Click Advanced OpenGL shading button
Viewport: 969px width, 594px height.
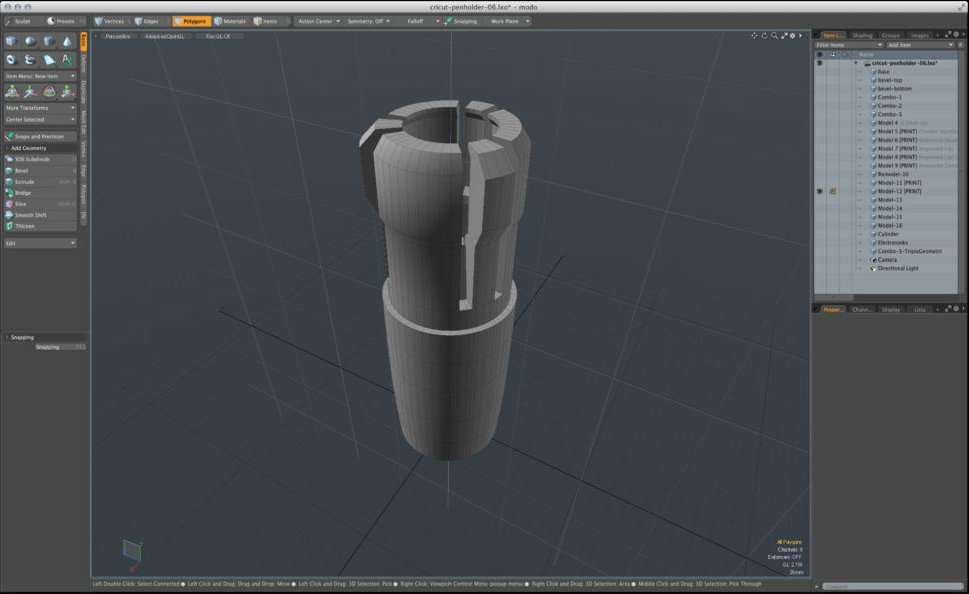[x=164, y=36]
